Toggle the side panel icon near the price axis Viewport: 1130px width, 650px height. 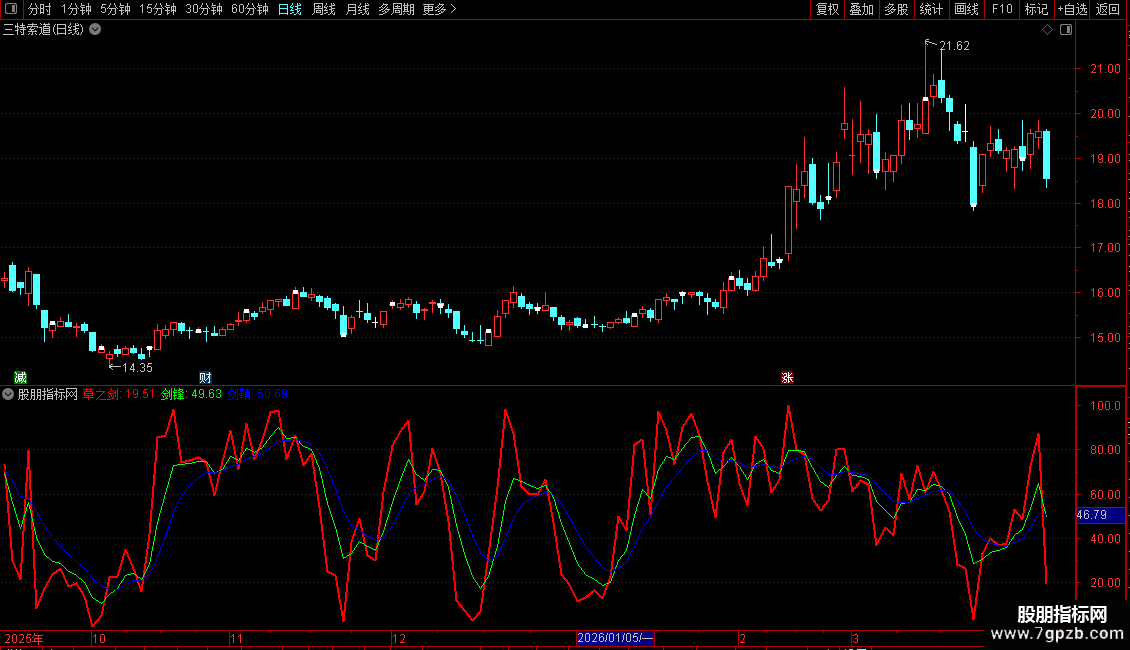1066,30
